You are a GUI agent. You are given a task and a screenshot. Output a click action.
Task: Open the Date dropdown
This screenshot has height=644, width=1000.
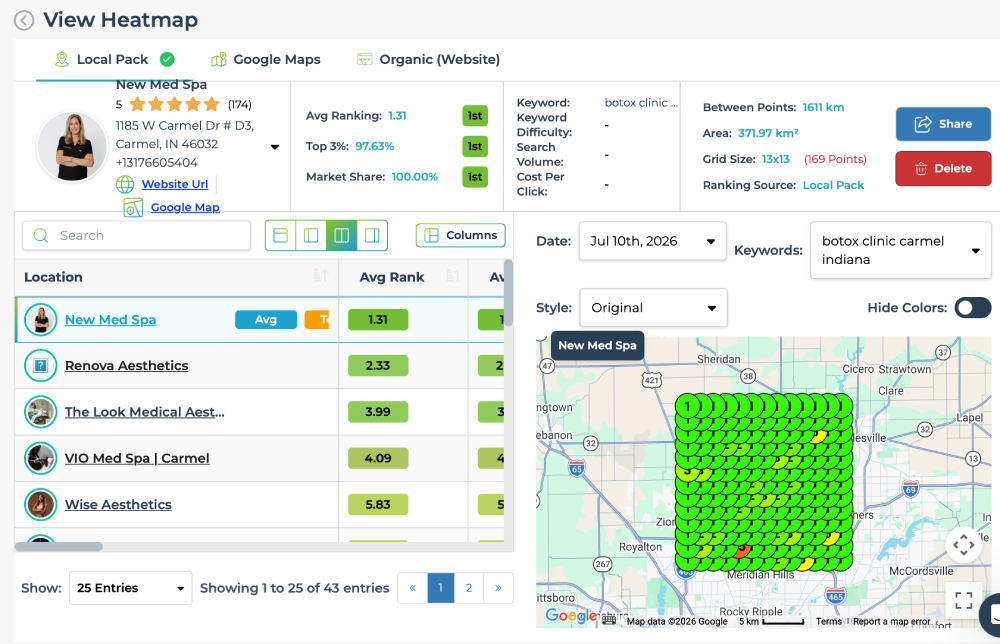[x=652, y=241]
